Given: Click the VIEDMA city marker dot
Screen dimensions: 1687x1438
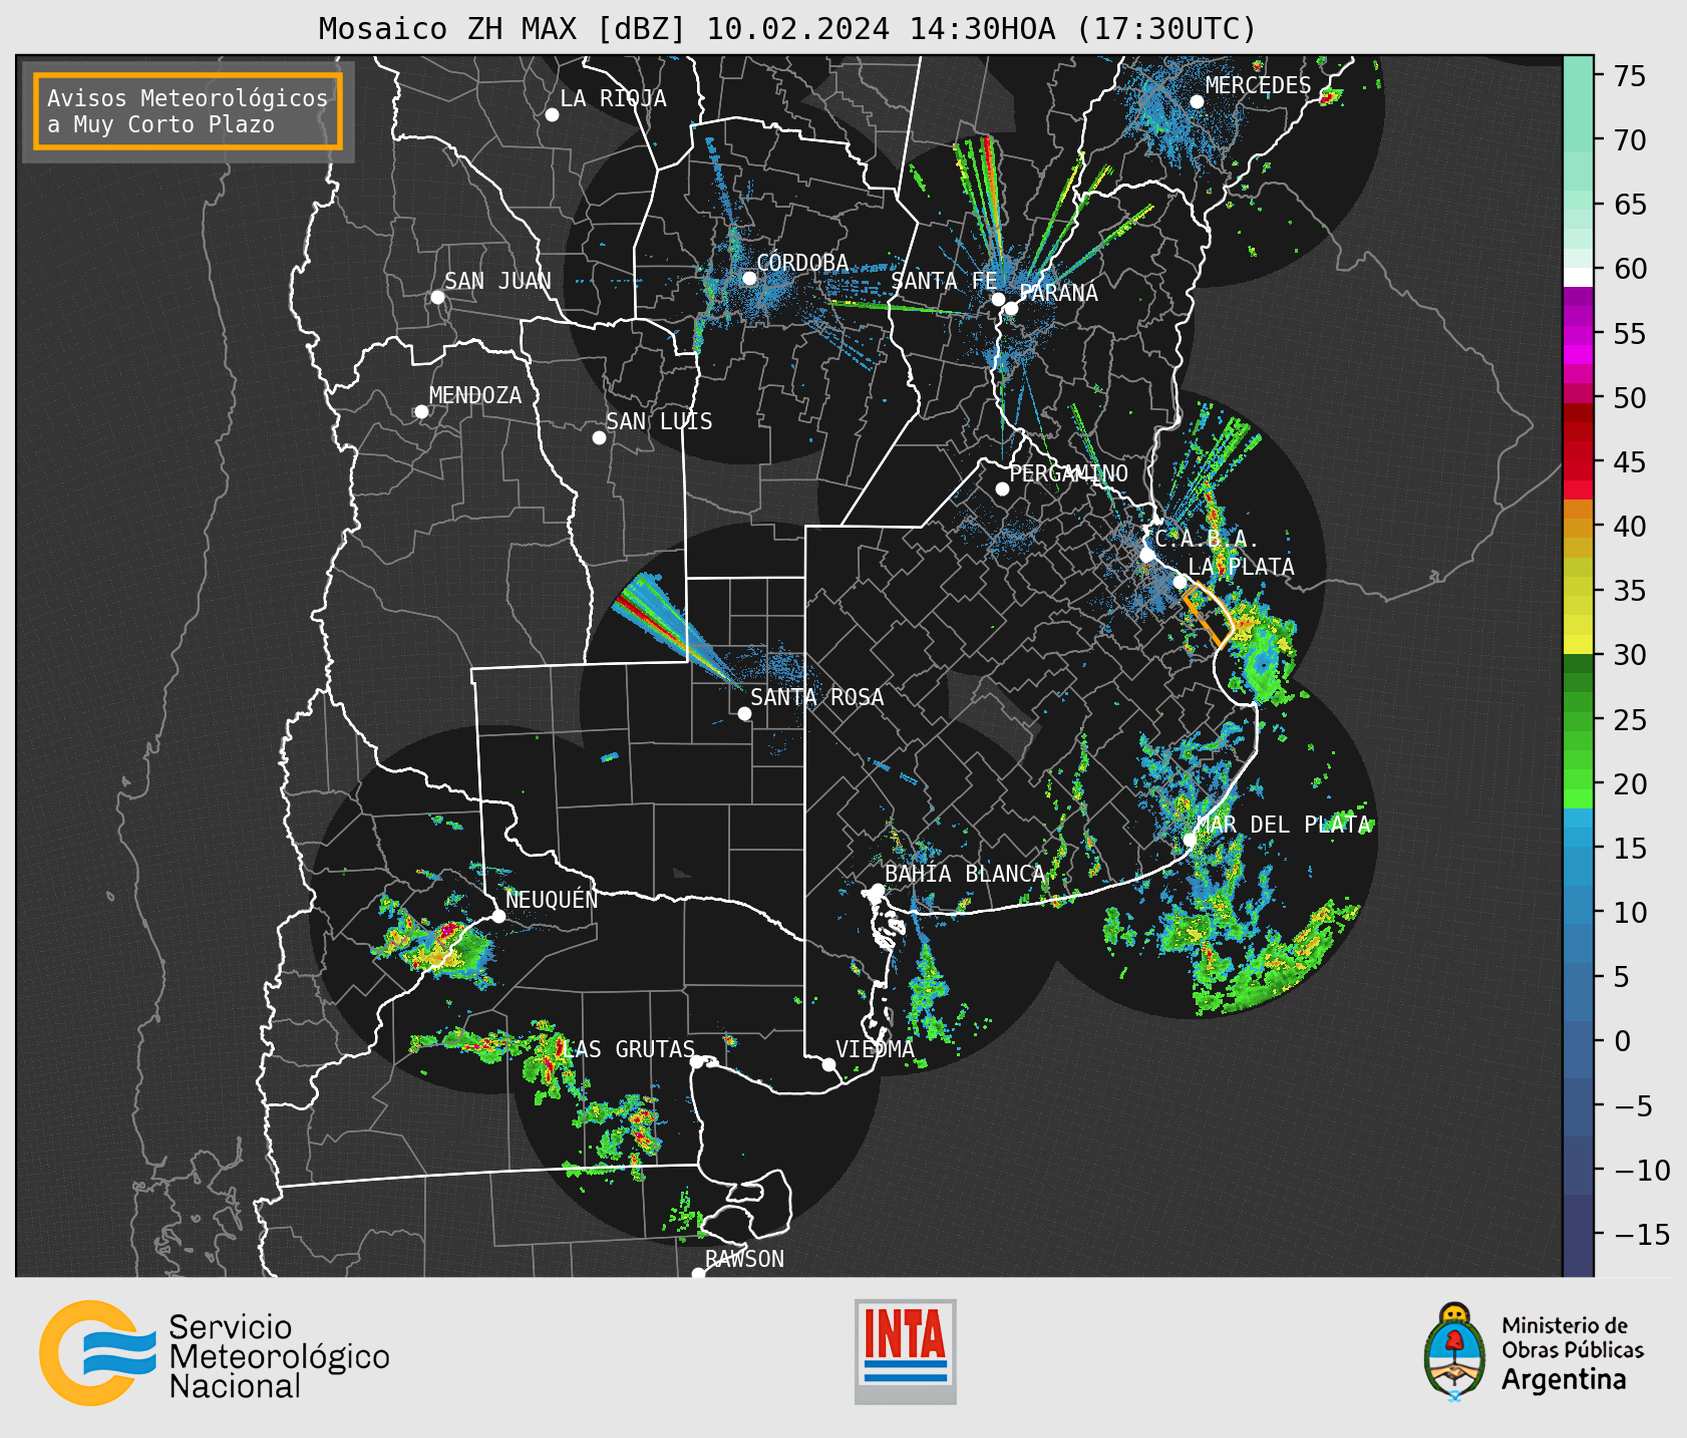Looking at the screenshot, I should (828, 1065).
